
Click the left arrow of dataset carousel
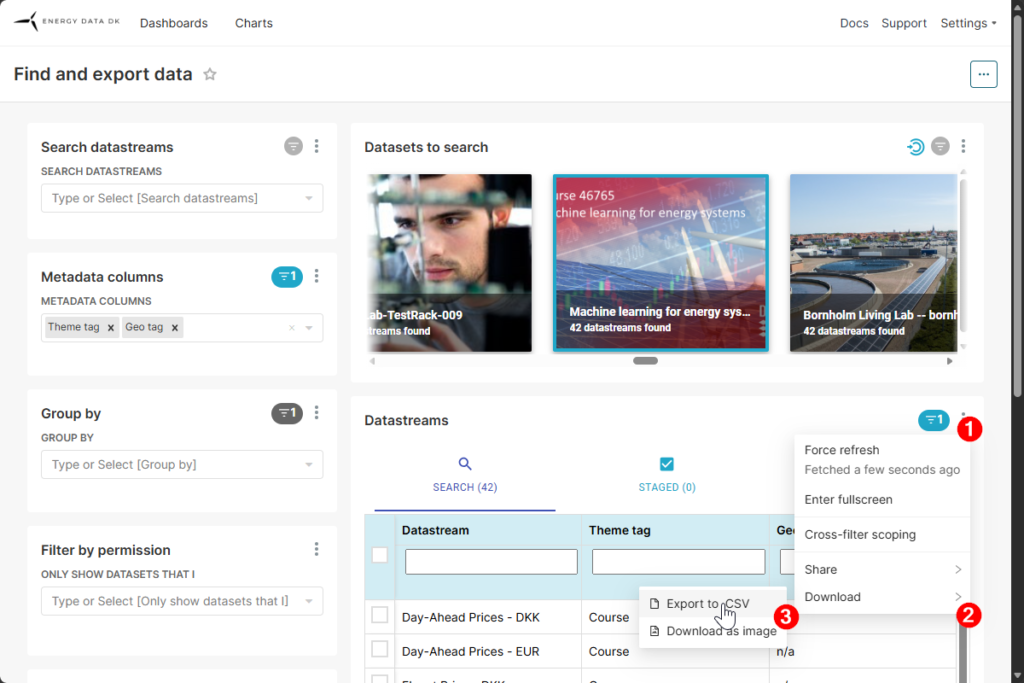372,360
